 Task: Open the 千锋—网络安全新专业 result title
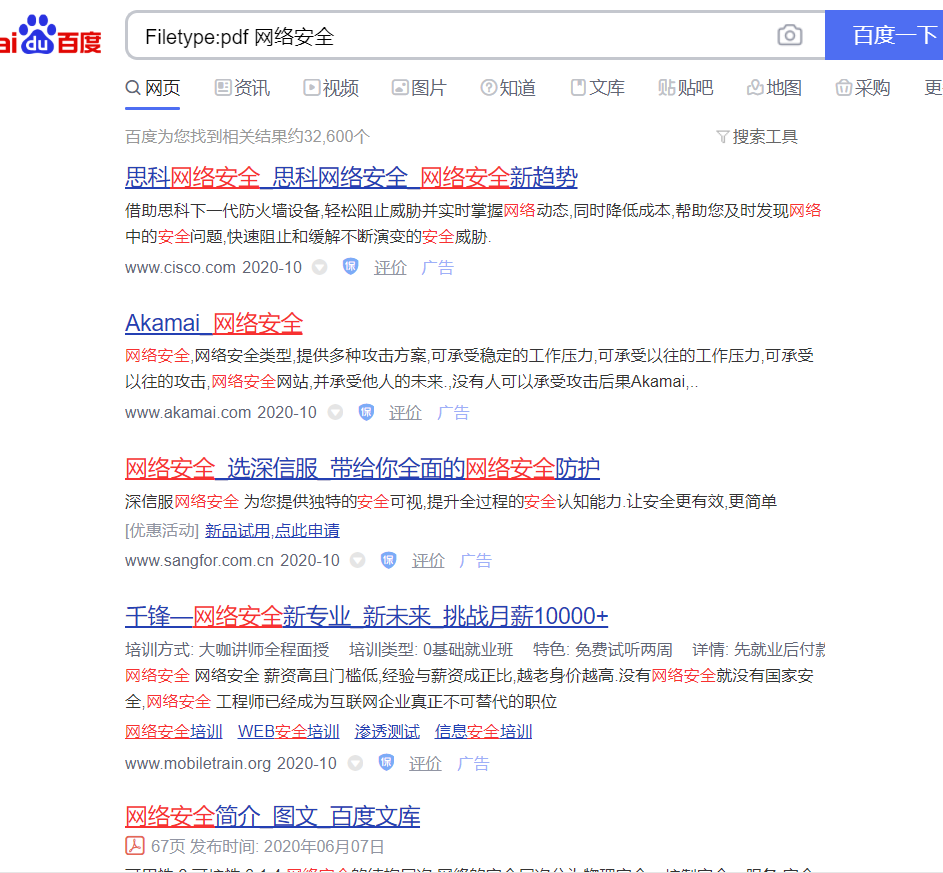click(367, 616)
